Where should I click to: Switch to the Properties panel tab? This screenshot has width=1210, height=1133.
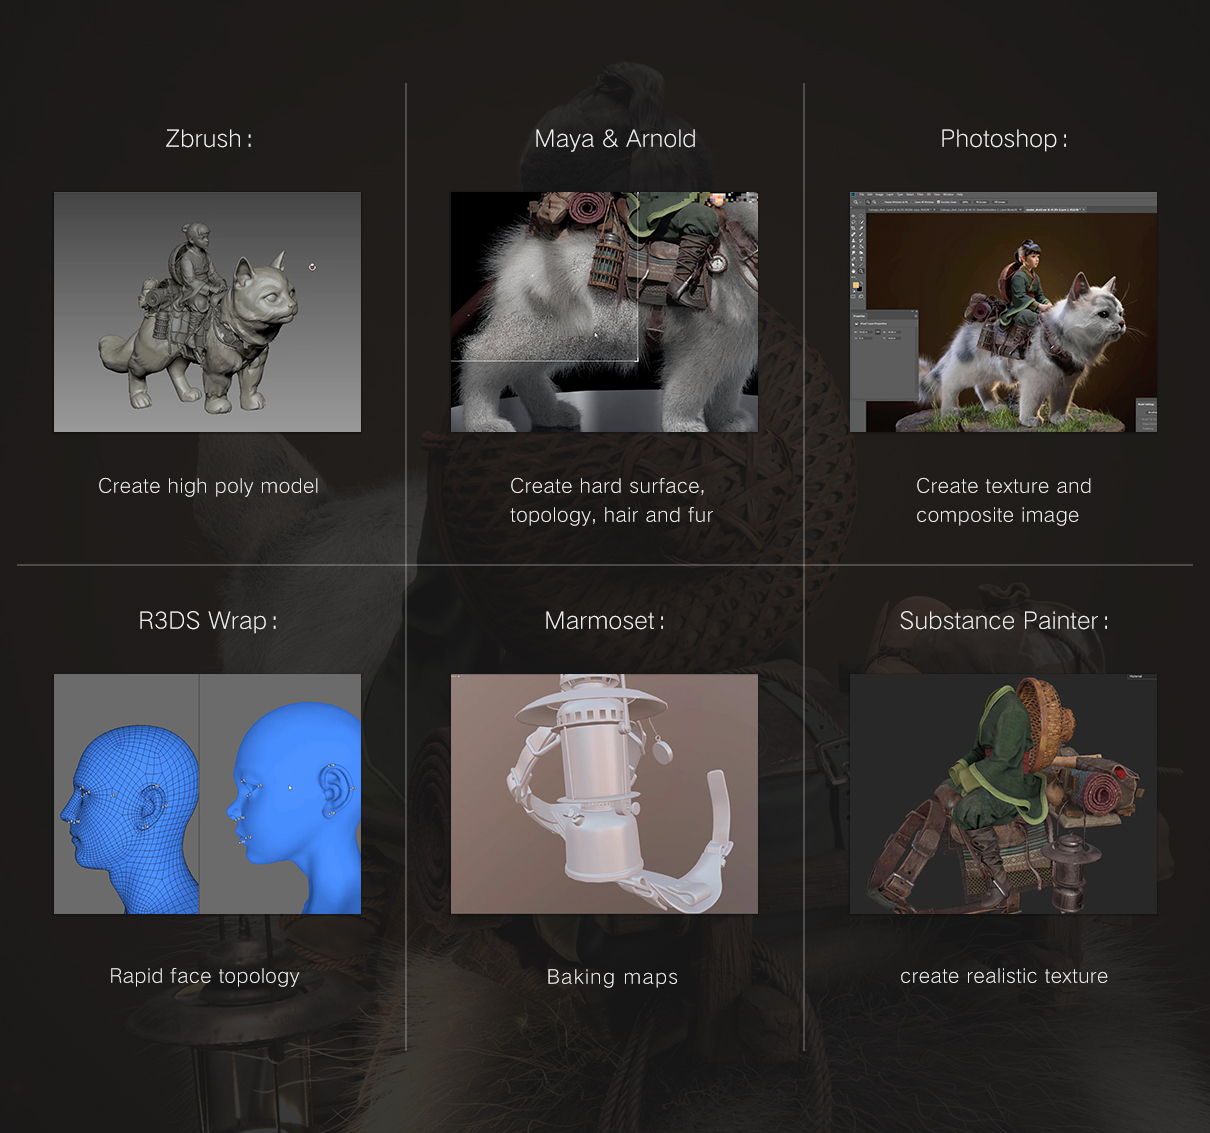coord(859,316)
